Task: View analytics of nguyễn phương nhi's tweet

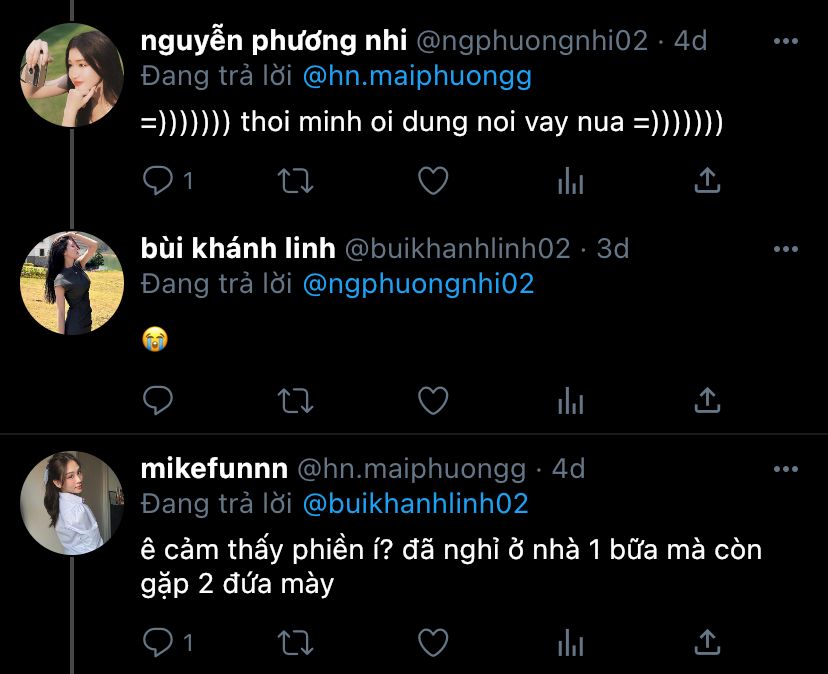Action: (570, 181)
